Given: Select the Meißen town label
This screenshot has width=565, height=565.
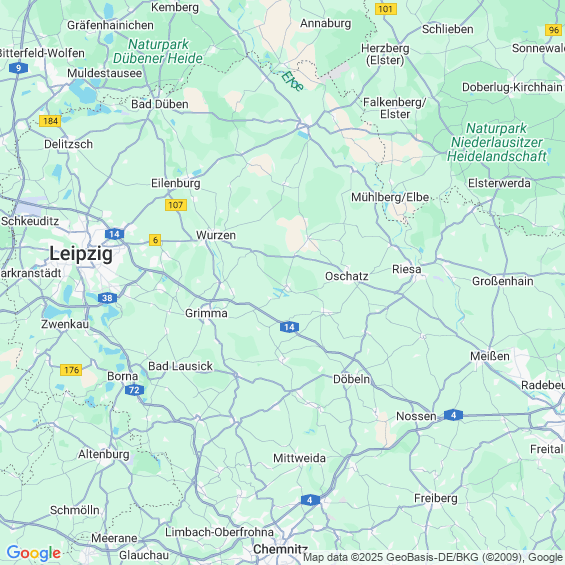Looking at the screenshot, I should (490, 356).
